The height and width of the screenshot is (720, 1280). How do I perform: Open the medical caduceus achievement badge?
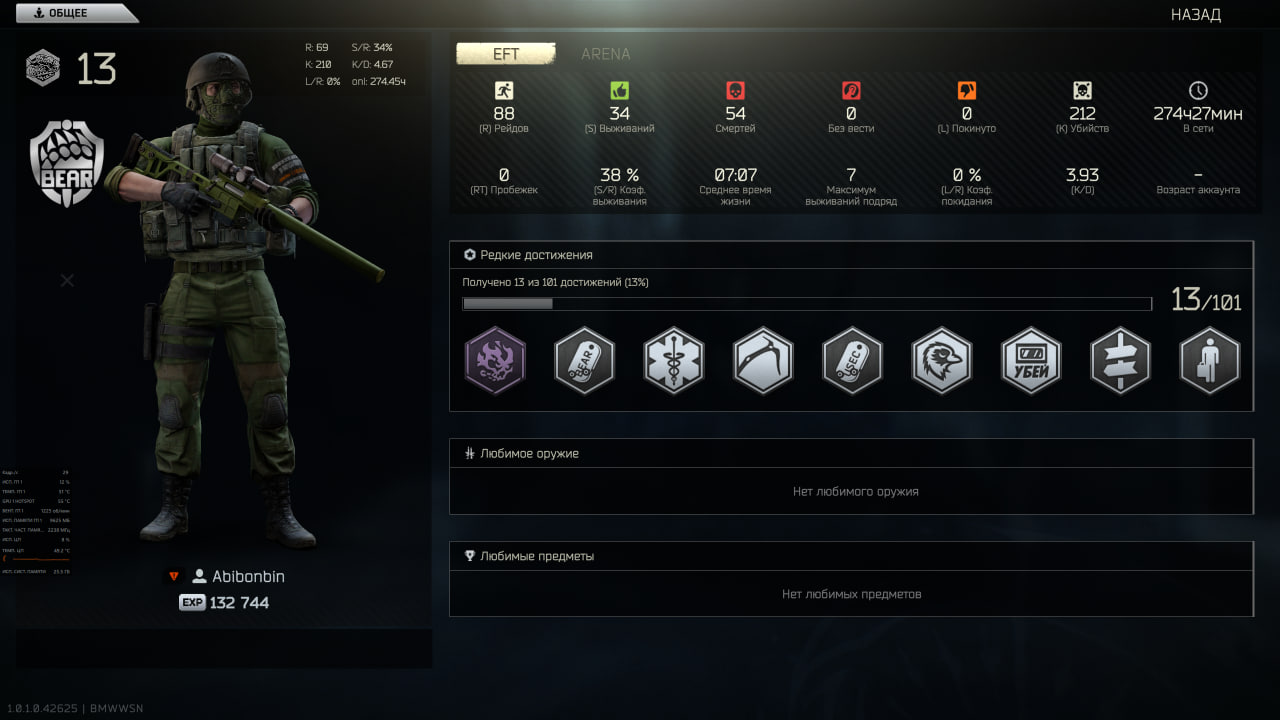(674, 360)
